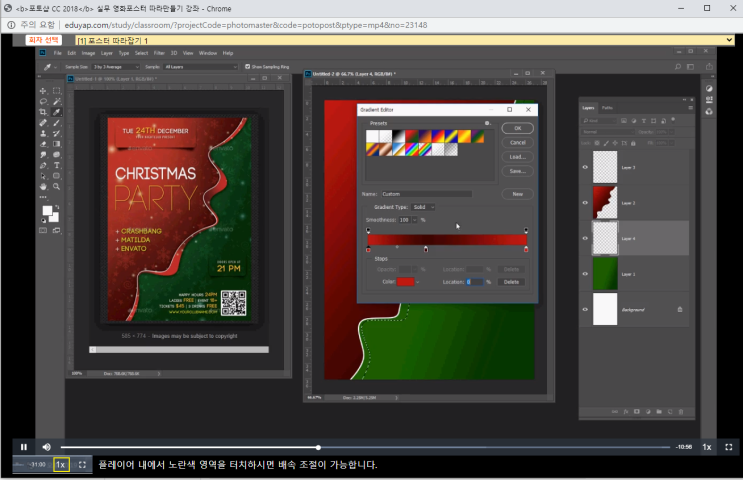Click Save... in Gradient Editor

click(x=517, y=171)
